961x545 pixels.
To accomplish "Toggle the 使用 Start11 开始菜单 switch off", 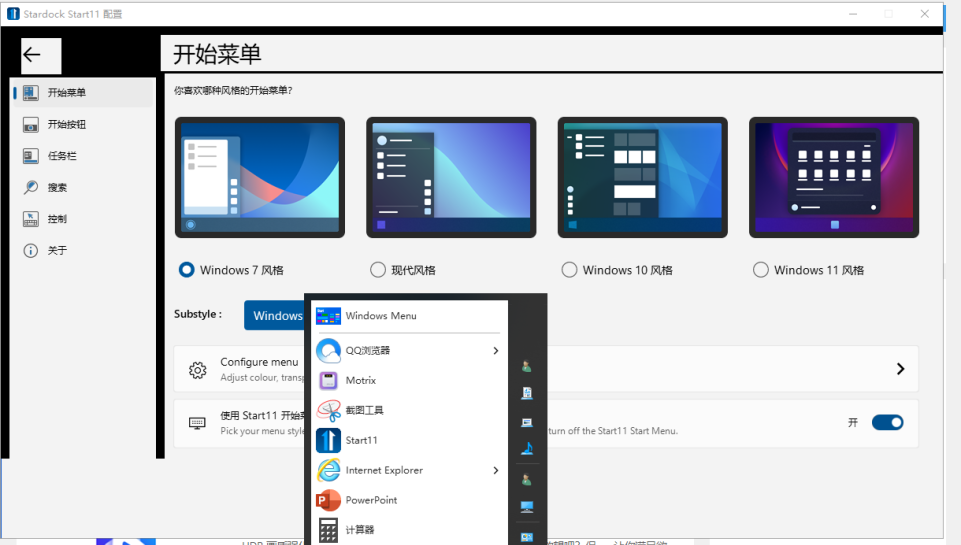I will click(x=887, y=422).
